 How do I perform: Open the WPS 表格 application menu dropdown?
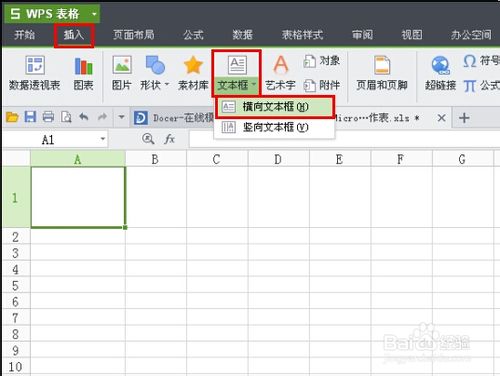click(x=94, y=14)
